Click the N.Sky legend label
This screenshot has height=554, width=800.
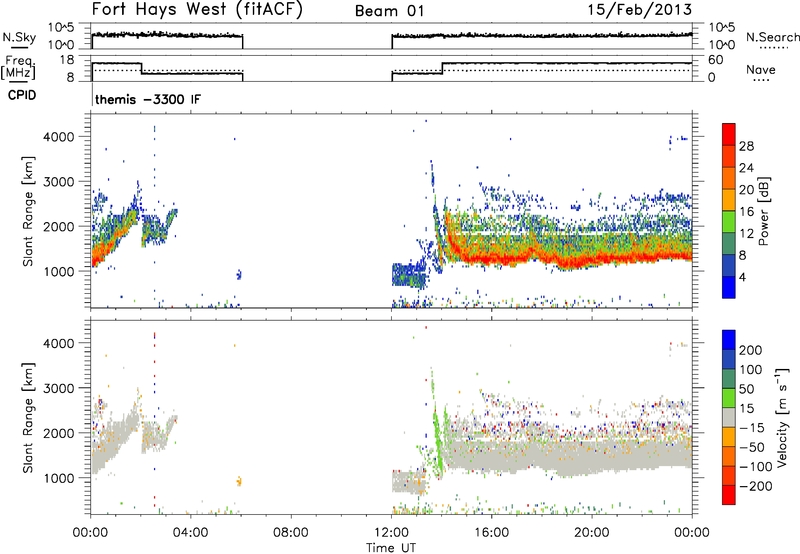tap(19, 37)
